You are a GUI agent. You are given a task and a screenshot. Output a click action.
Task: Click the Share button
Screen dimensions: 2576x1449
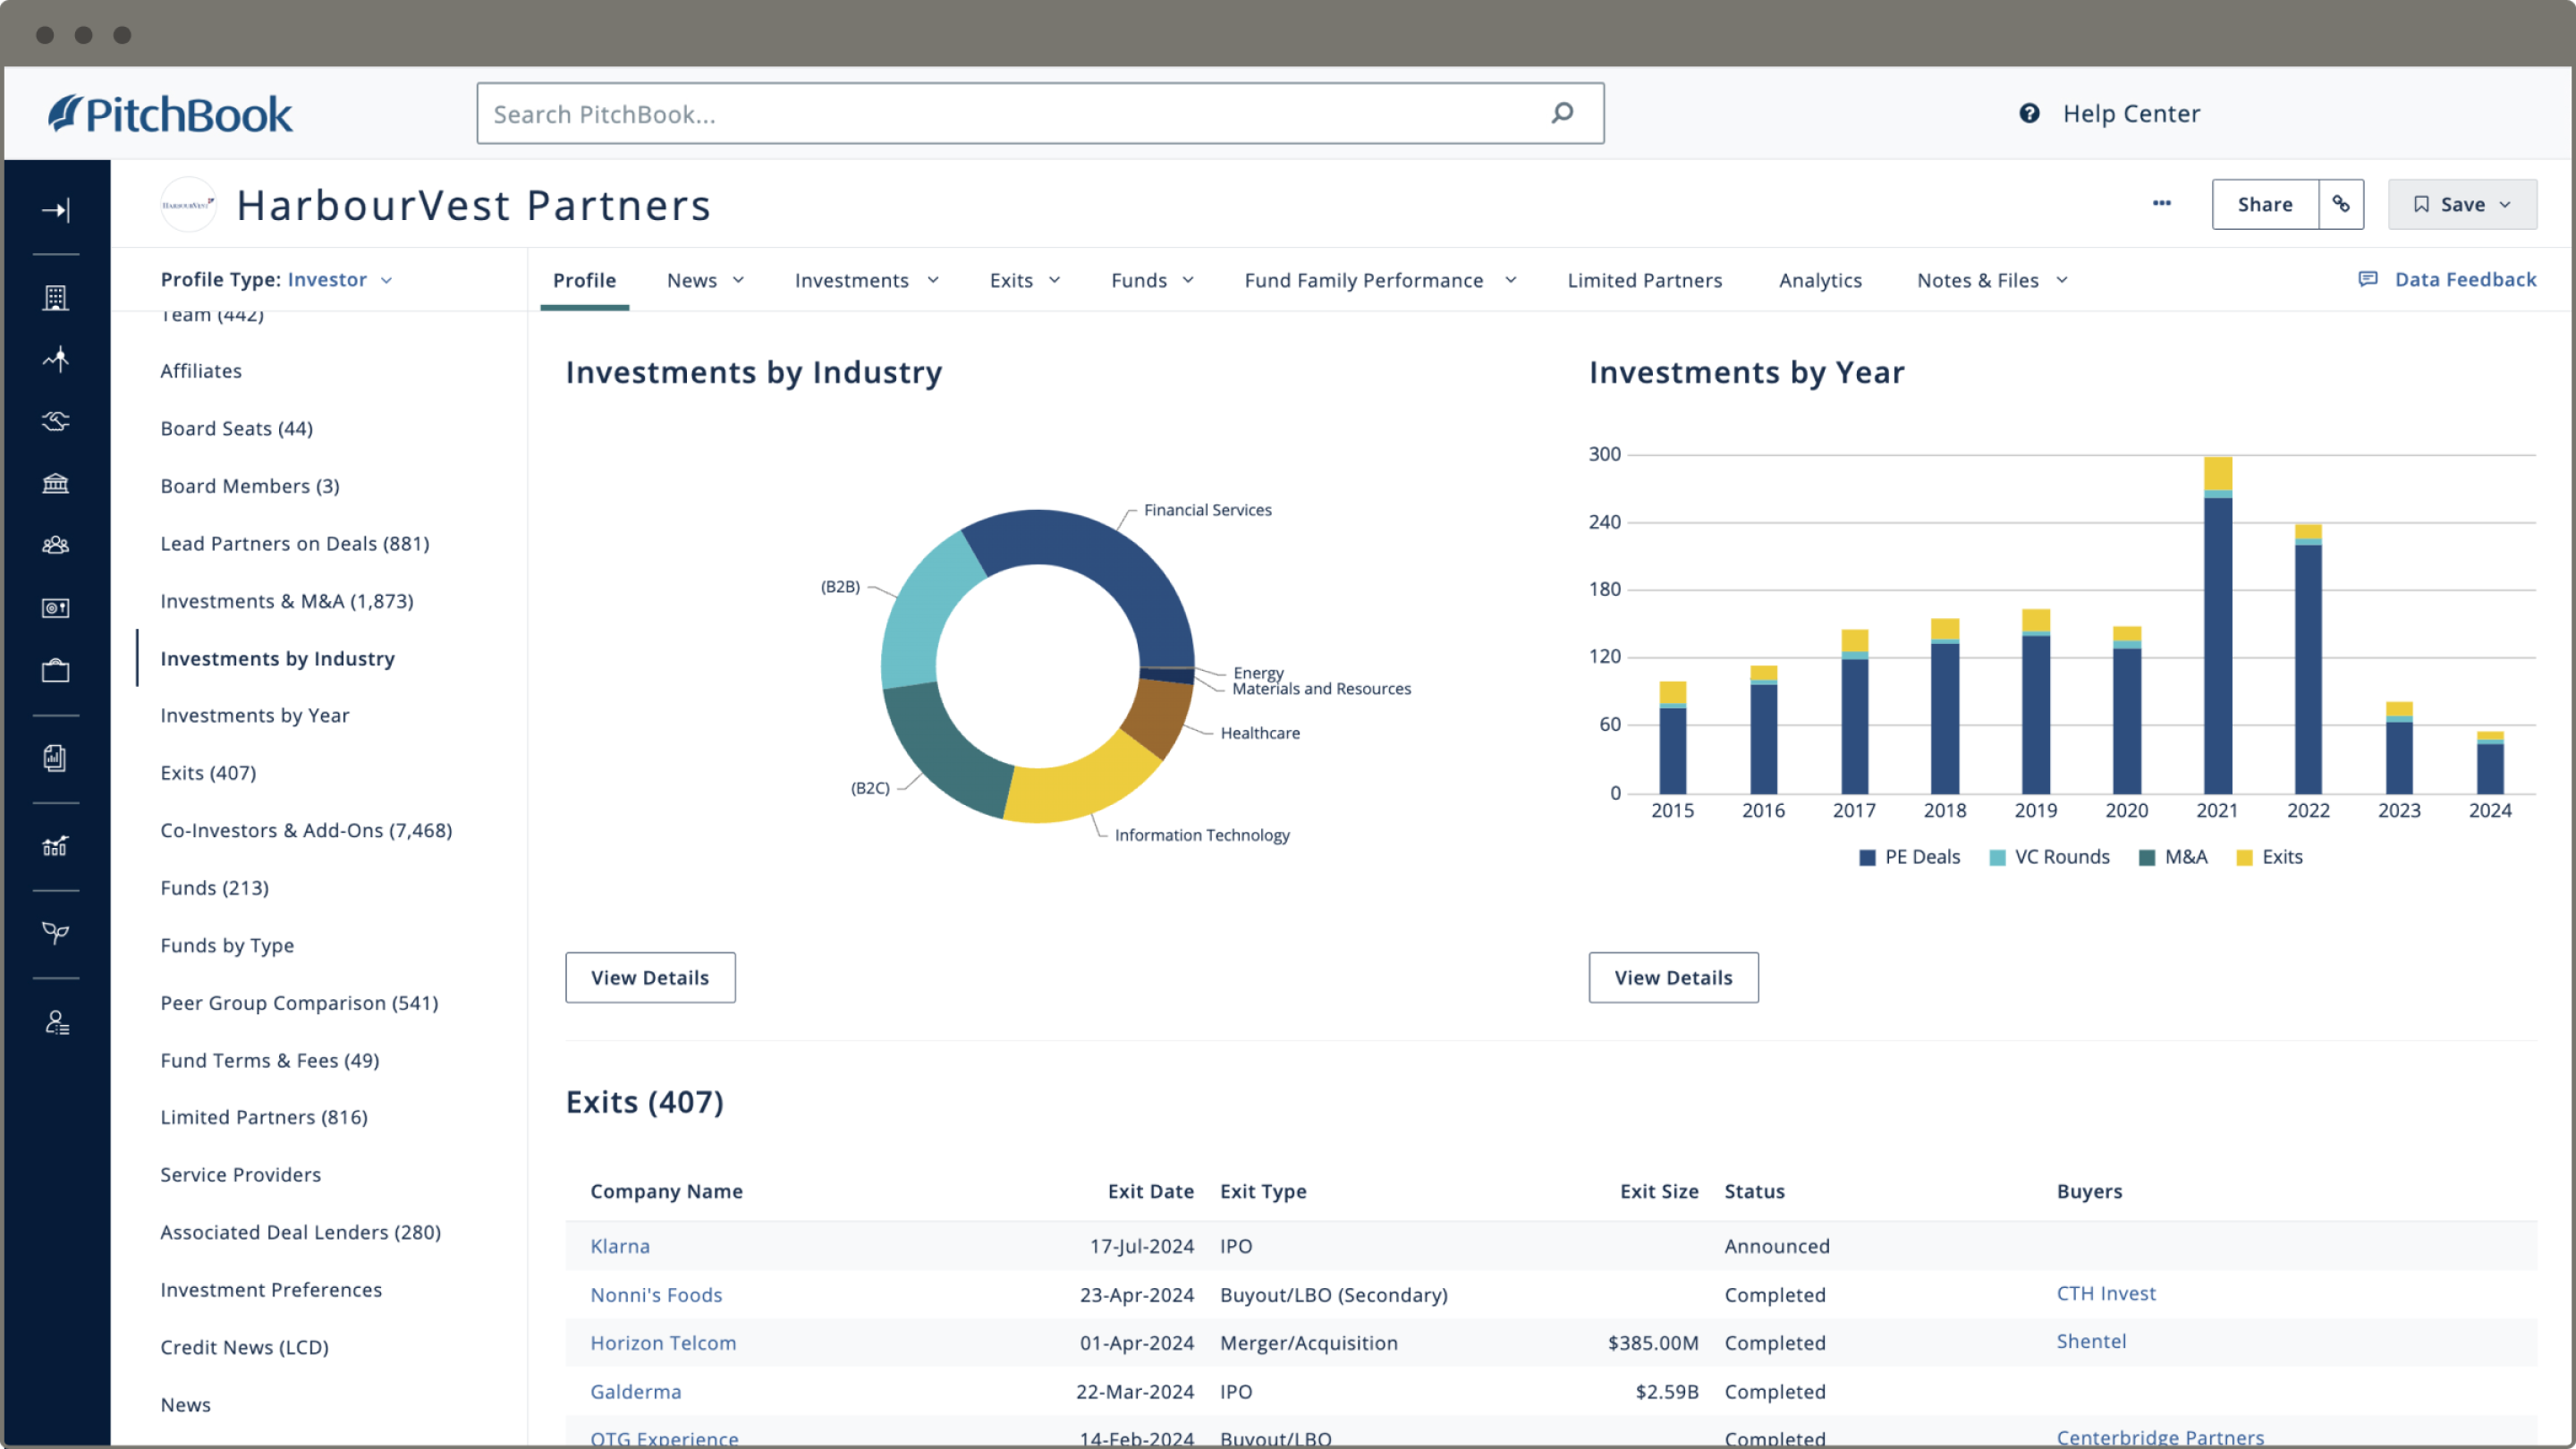click(2264, 204)
